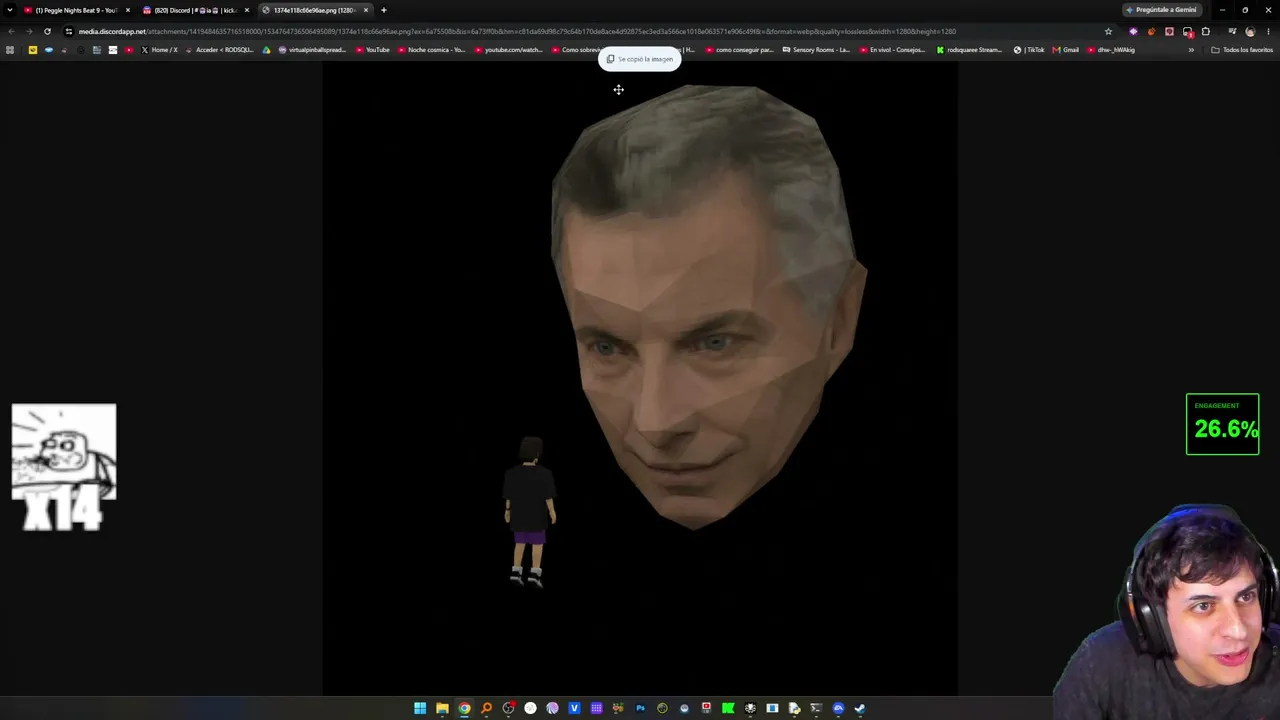
Task: Open a new browser tab
Action: [384, 10]
